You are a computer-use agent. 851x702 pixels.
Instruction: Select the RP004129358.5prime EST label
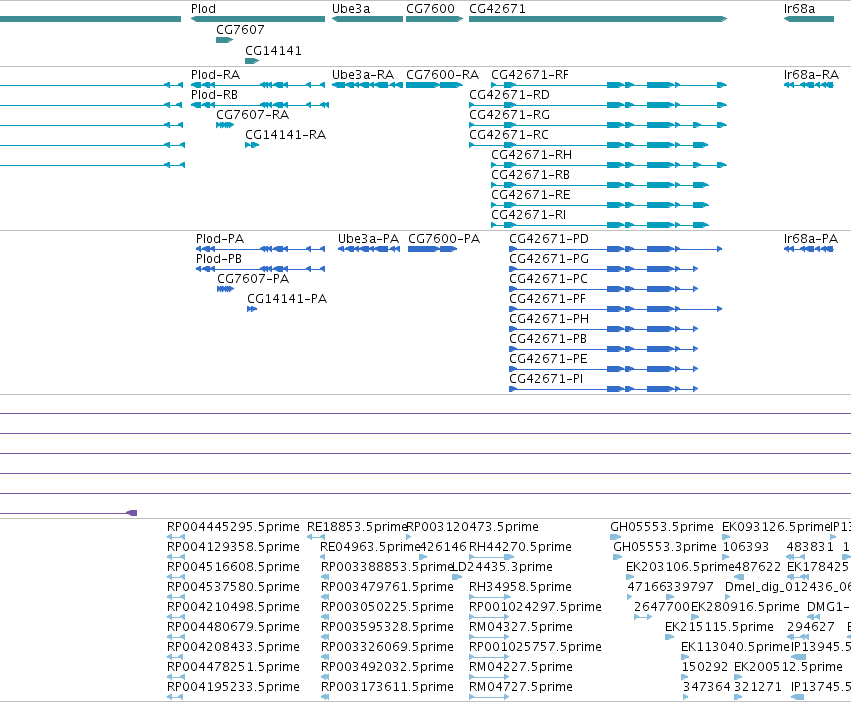pos(233,547)
